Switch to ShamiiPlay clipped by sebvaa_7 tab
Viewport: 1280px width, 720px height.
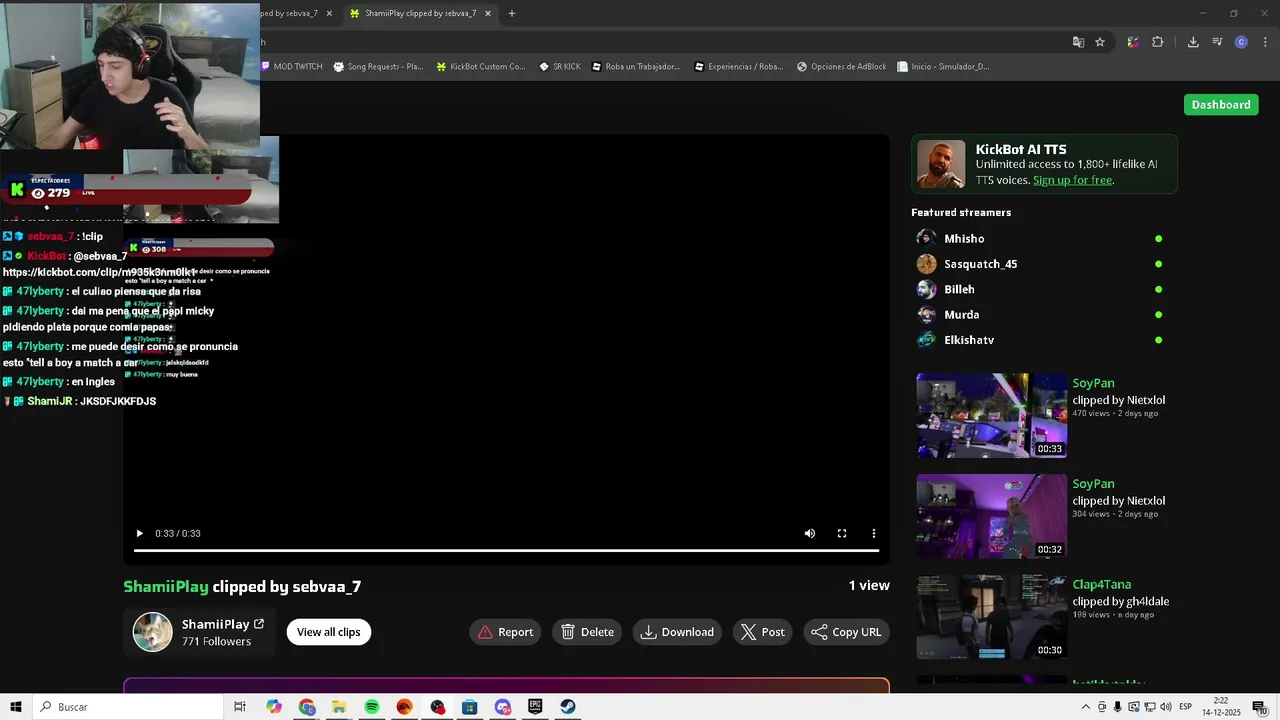420,14
